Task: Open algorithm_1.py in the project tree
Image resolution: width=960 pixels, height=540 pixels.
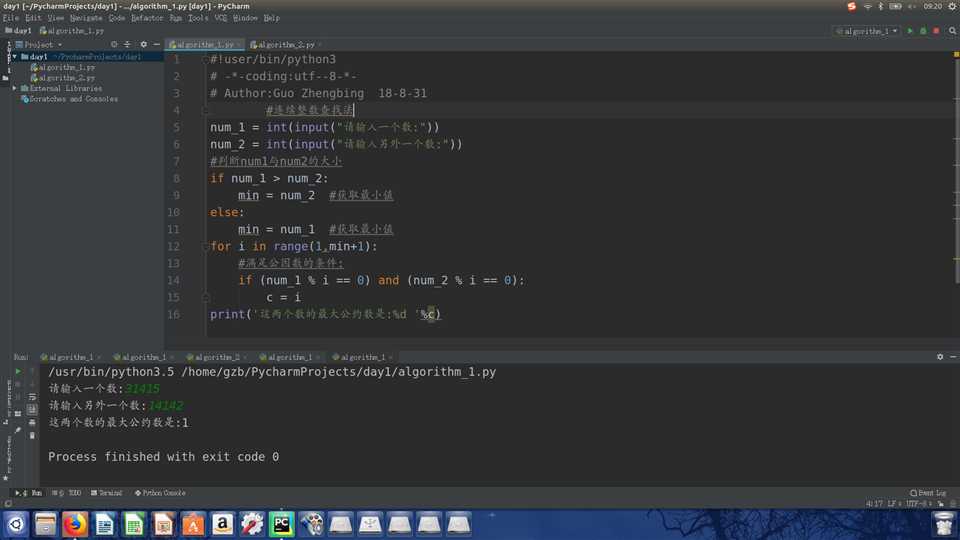Action: click(x=62, y=67)
